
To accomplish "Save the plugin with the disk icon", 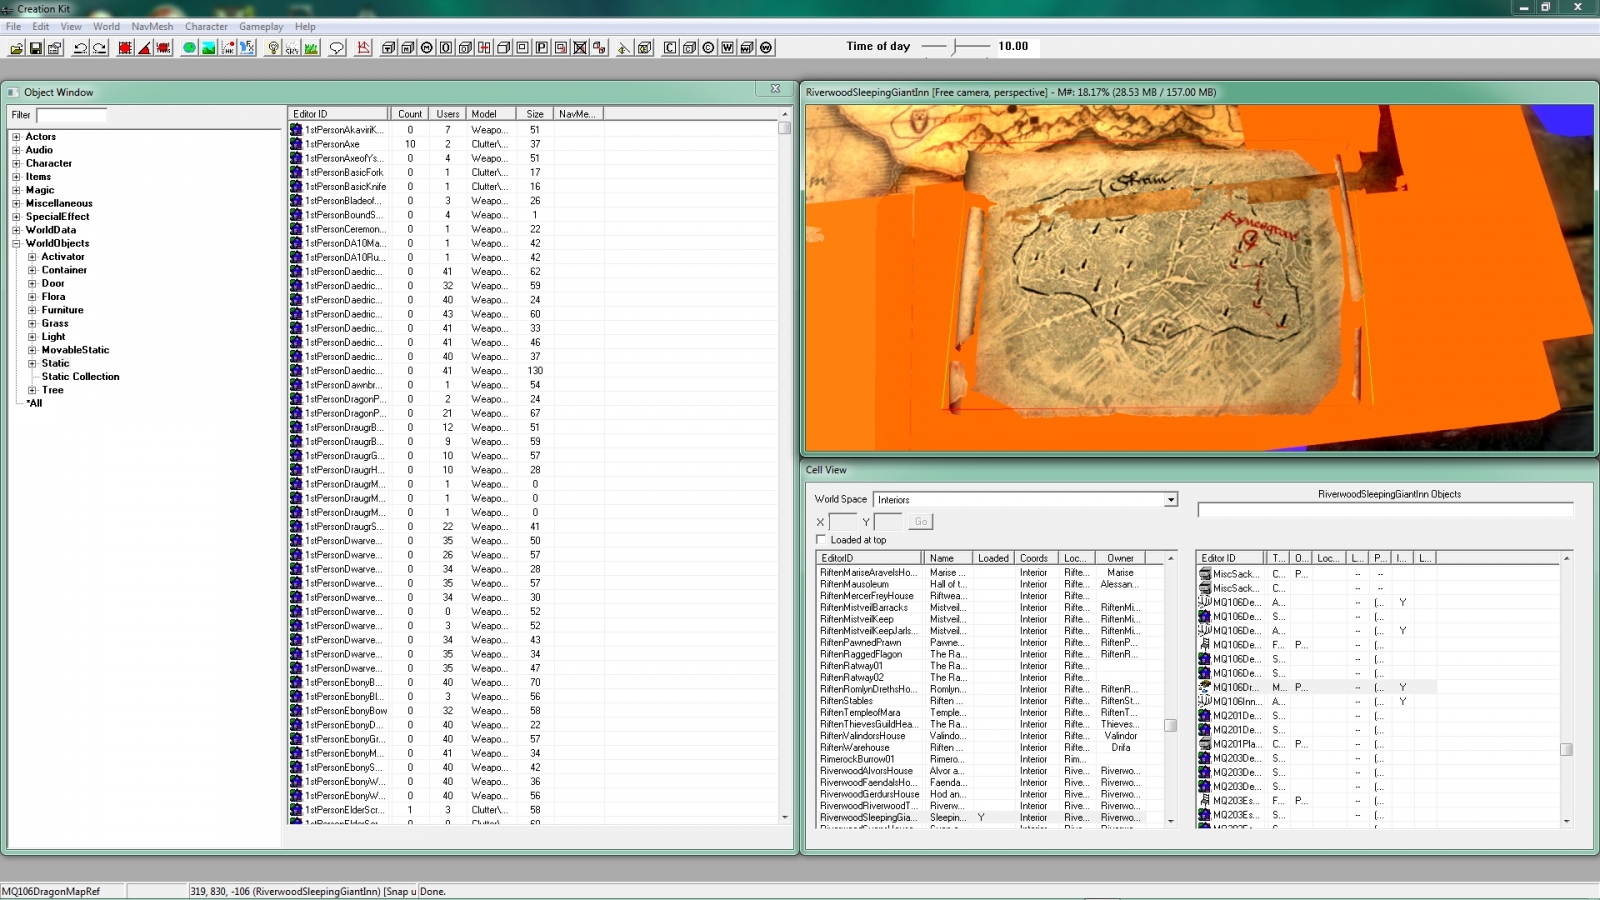I will (37, 47).
